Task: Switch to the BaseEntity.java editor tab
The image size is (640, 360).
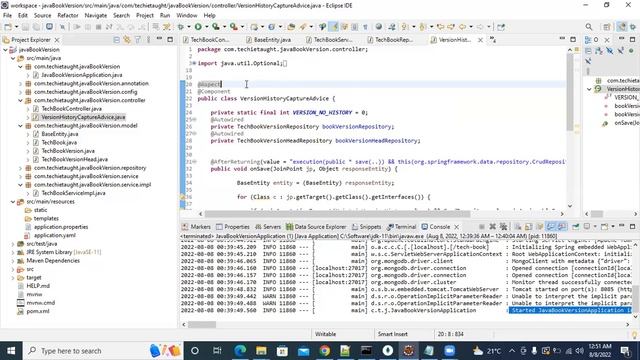Action: coord(268,40)
